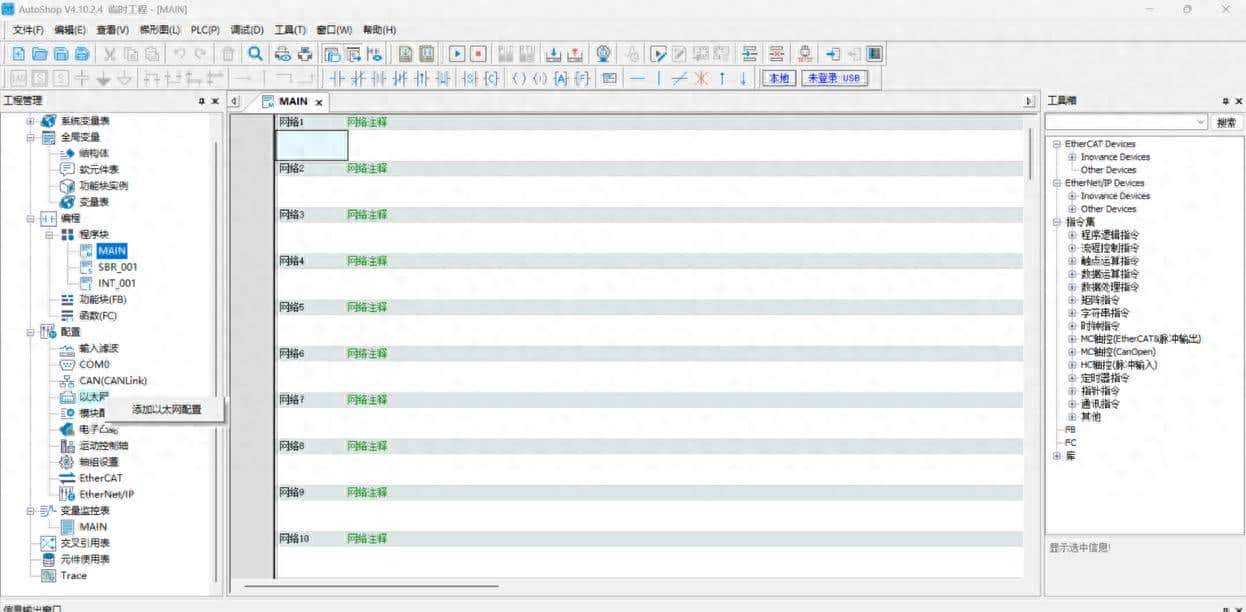1246x612 pixels.
Task: Draw a vertical connection line
Action: point(658,78)
